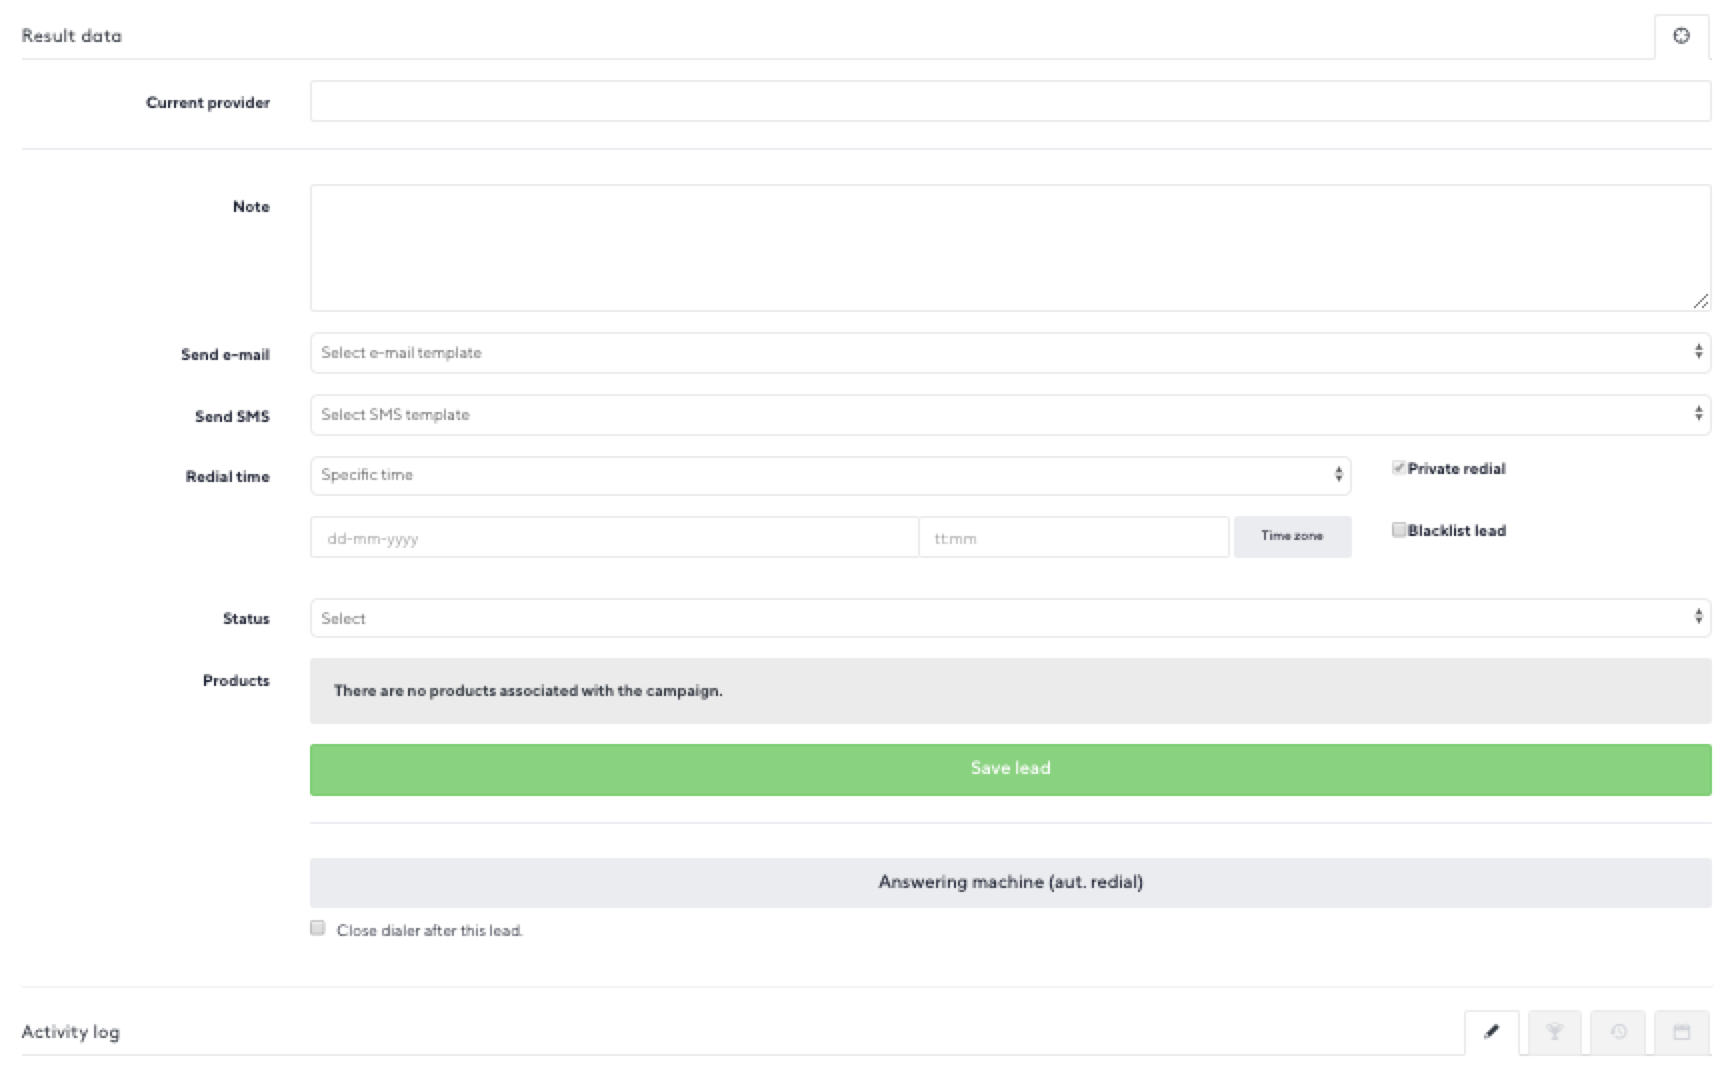Focus the Current provider input field
The image size is (1726, 1092).
(x=1010, y=101)
